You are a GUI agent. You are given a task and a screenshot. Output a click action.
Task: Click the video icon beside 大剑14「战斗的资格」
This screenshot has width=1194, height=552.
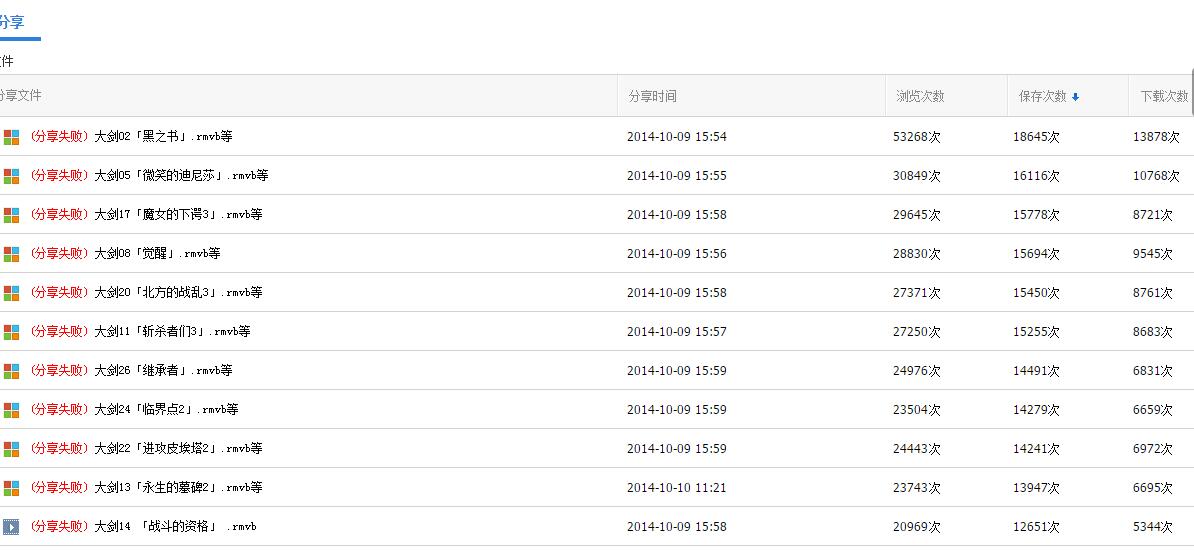tap(11, 527)
